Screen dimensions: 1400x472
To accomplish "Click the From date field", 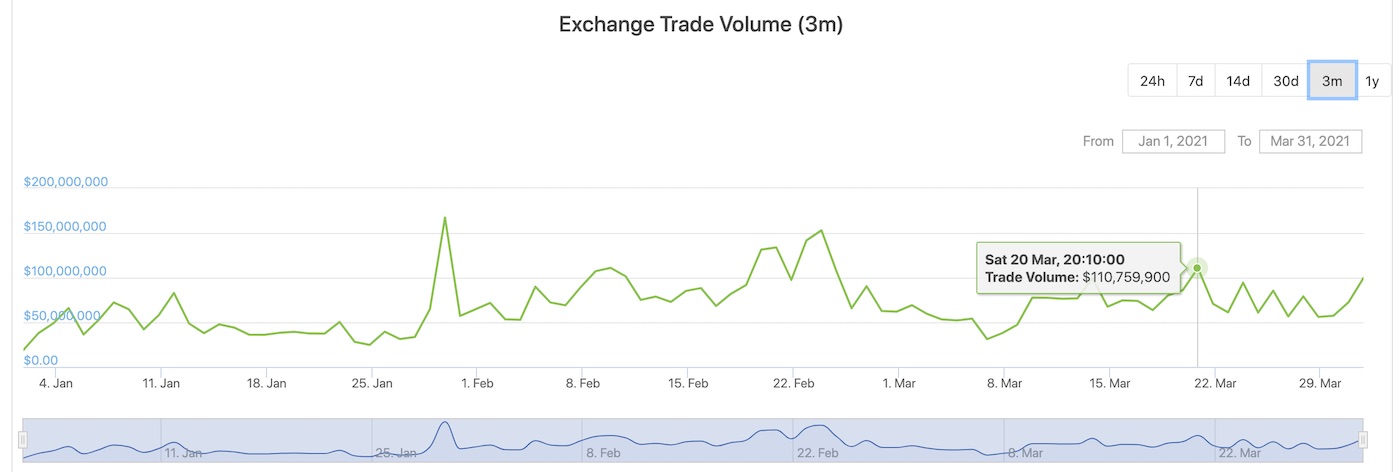I will point(1173,141).
